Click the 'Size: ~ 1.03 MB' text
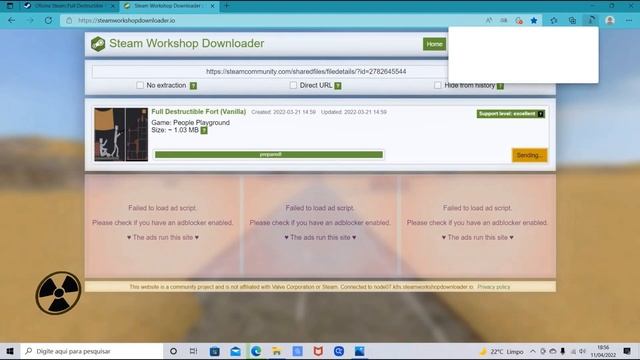The image size is (640, 360). [175, 130]
